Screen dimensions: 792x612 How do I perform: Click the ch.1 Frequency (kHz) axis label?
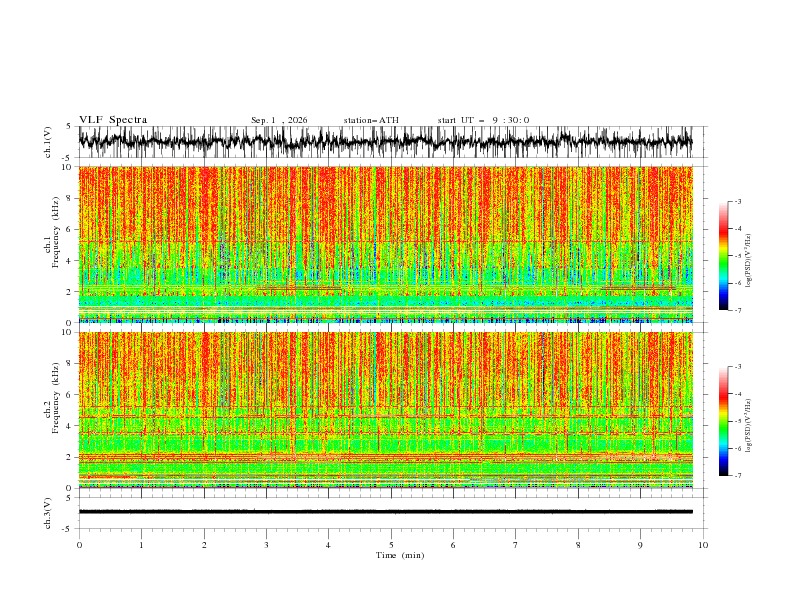[52, 244]
